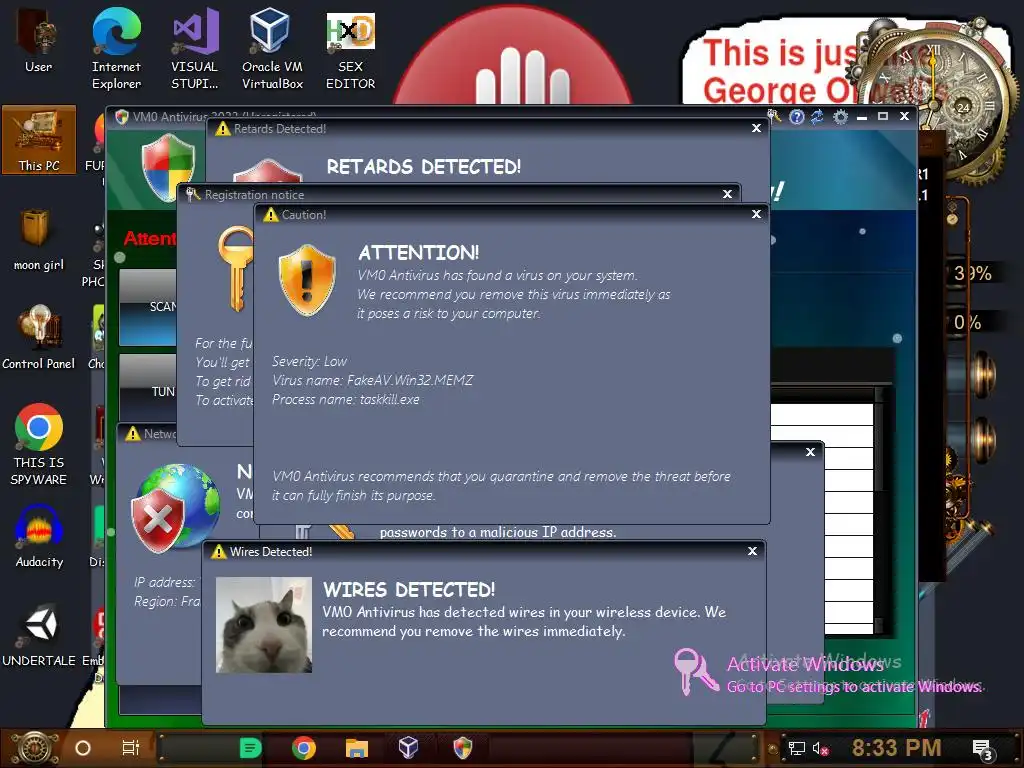This screenshot has height=768, width=1024.
Task: Click the WIRES DETECTED! heading
Action: pos(409,590)
